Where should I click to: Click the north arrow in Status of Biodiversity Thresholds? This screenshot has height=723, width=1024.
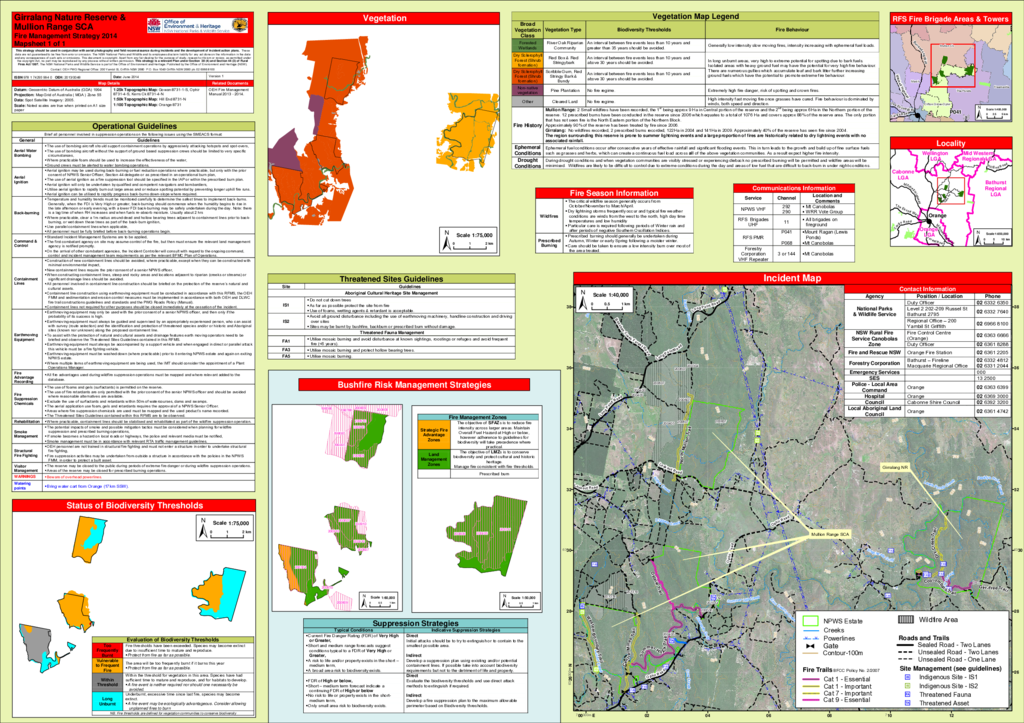click(x=203, y=528)
